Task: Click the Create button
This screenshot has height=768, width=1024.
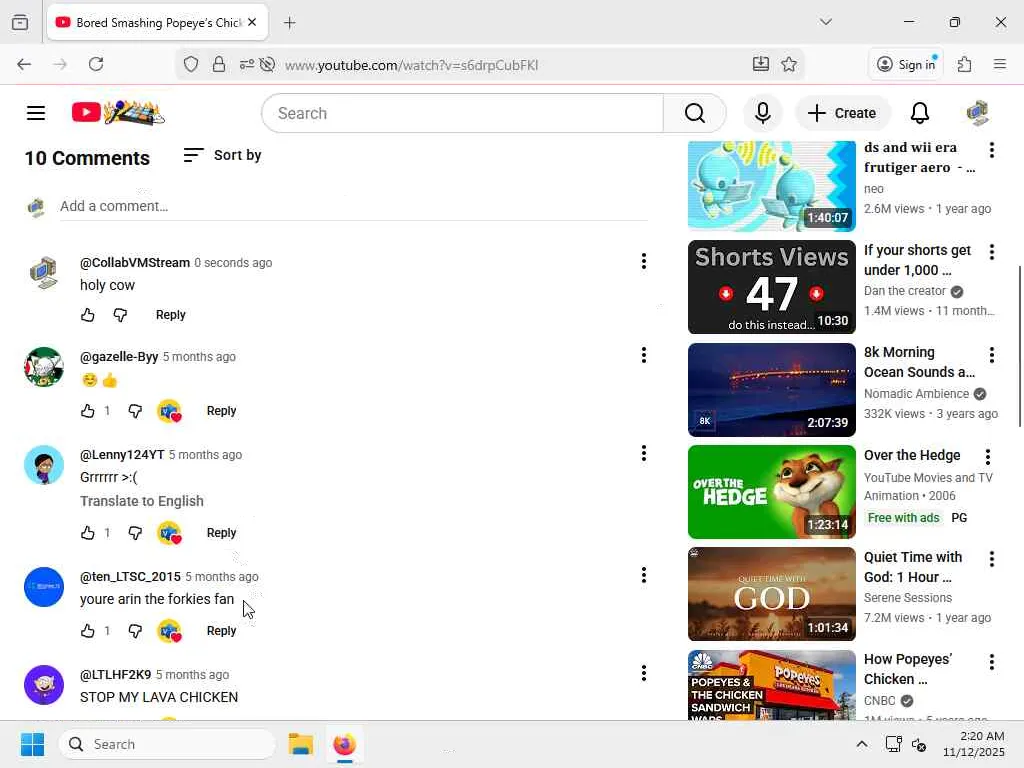Action: click(x=842, y=113)
